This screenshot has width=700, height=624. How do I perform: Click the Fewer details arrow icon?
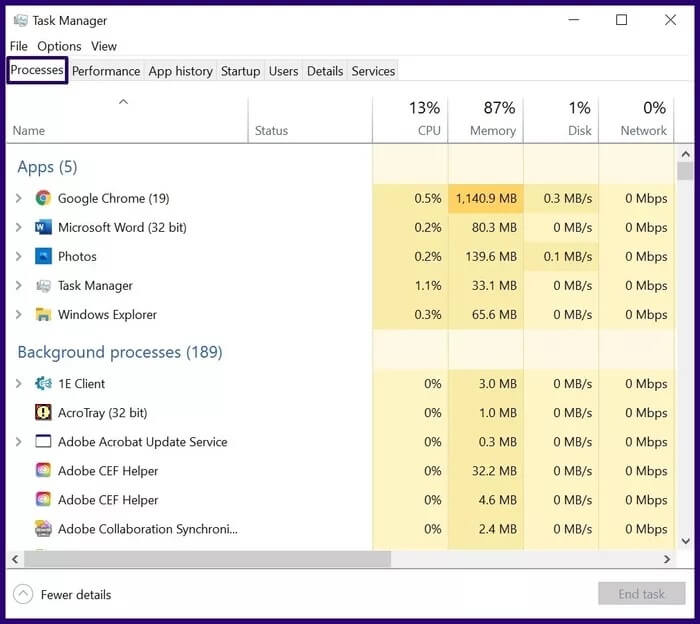point(23,595)
